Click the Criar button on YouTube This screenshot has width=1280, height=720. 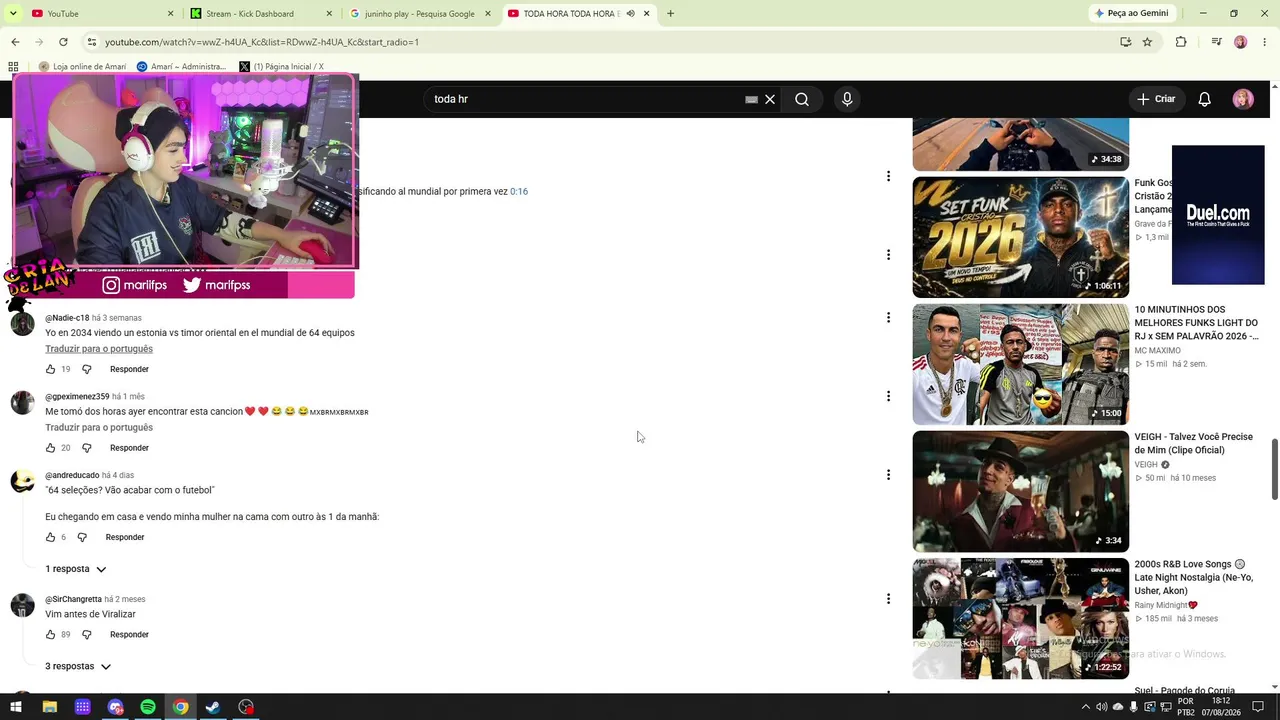coord(1156,99)
